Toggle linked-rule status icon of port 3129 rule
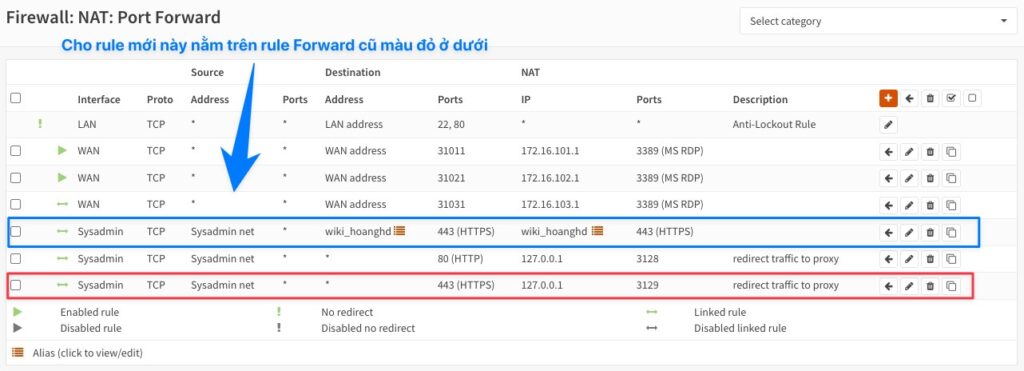Viewport: 1024px width, 371px height. pos(62,285)
